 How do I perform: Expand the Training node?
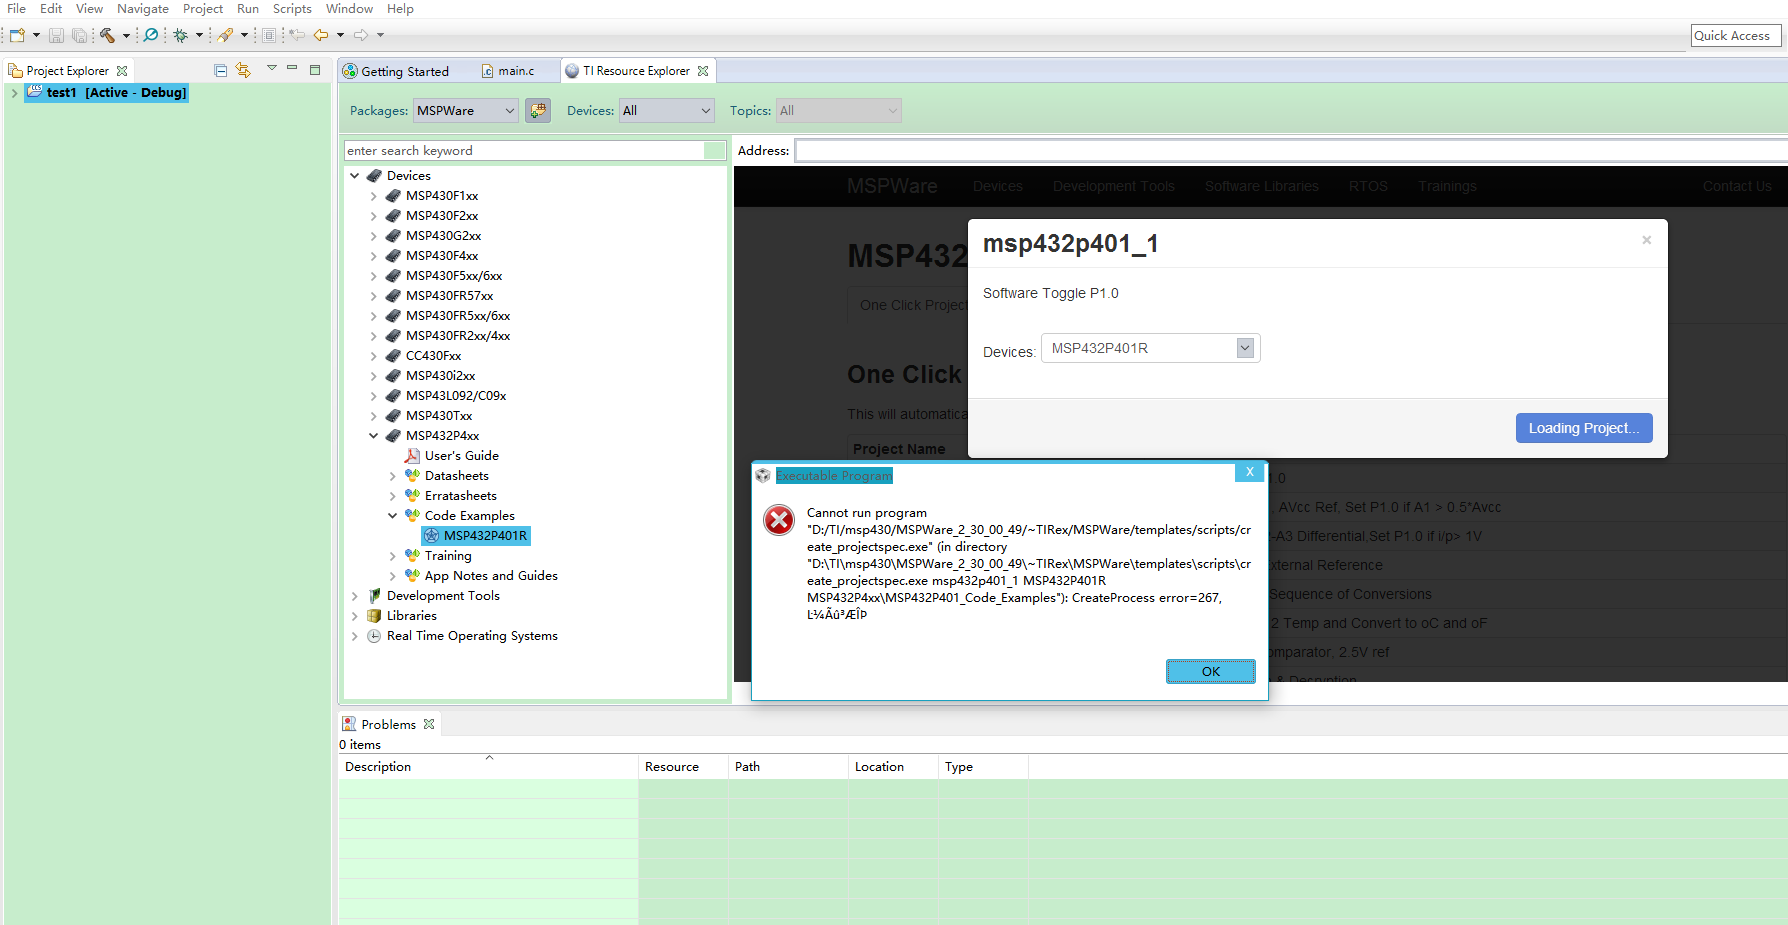[x=393, y=556]
